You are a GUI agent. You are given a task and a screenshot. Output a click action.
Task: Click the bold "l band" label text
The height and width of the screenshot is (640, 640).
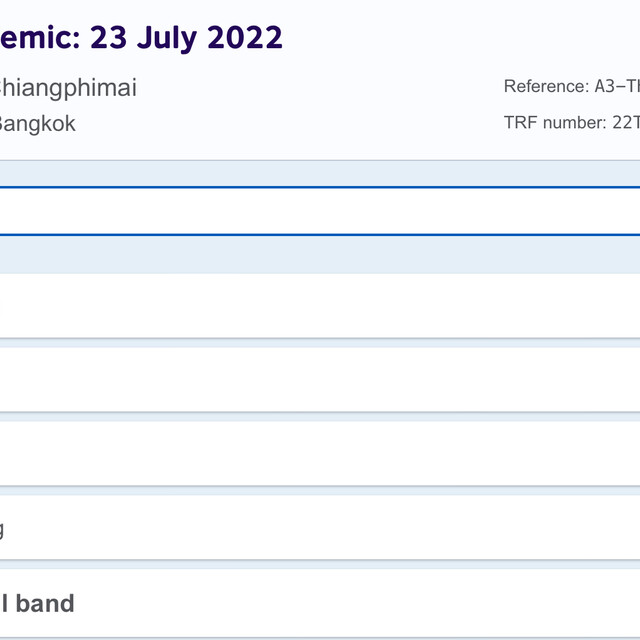[x=38, y=603]
